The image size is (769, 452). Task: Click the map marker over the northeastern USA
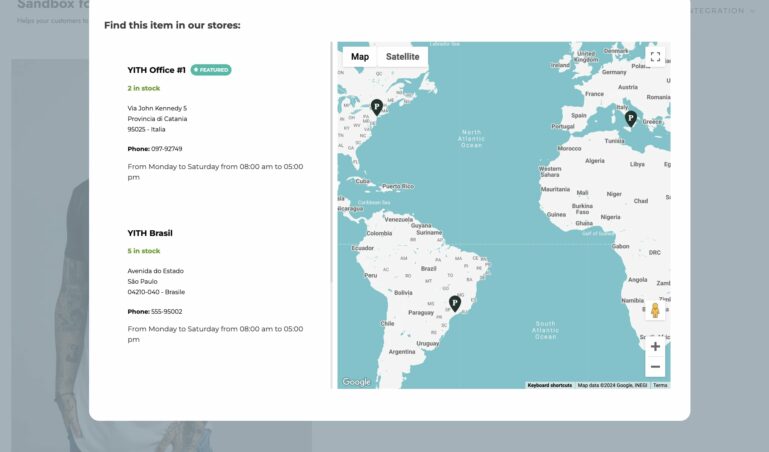click(x=376, y=107)
